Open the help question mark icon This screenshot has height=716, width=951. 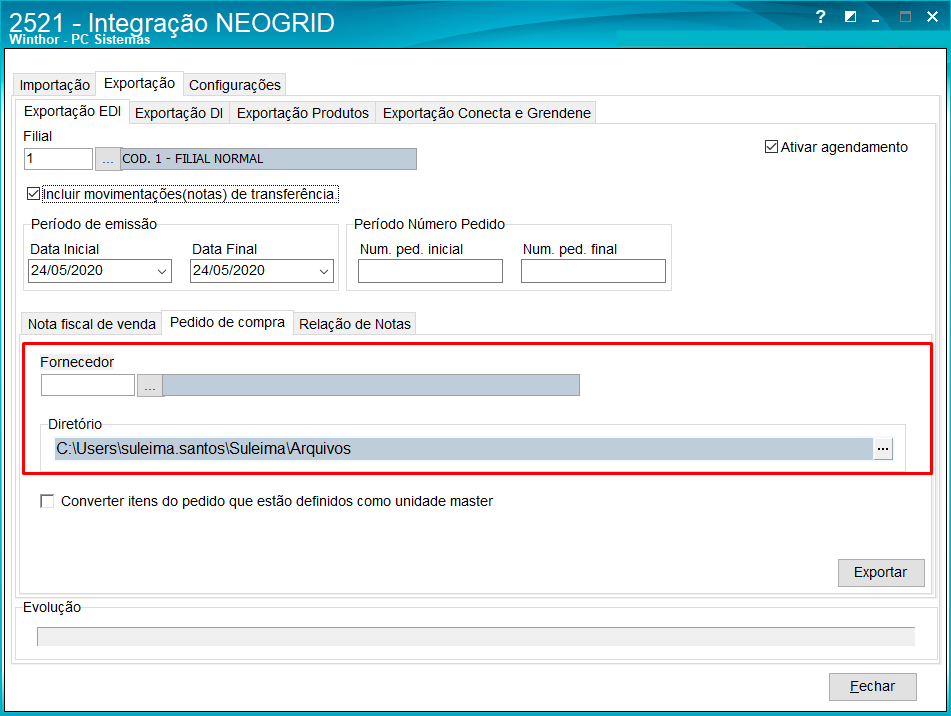(821, 17)
